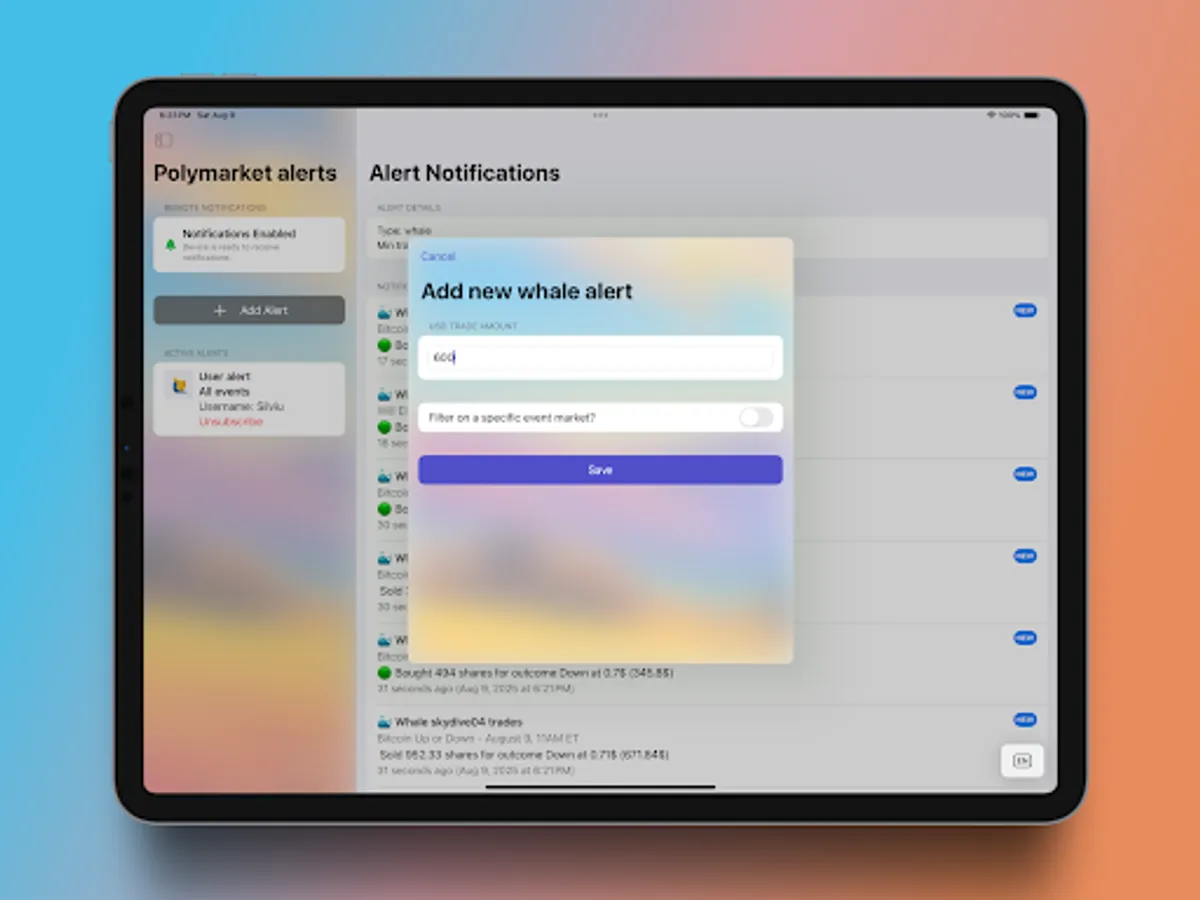Click the plus icon inside the Add Alert button
This screenshot has width=1200, height=900.
[219, 310]
